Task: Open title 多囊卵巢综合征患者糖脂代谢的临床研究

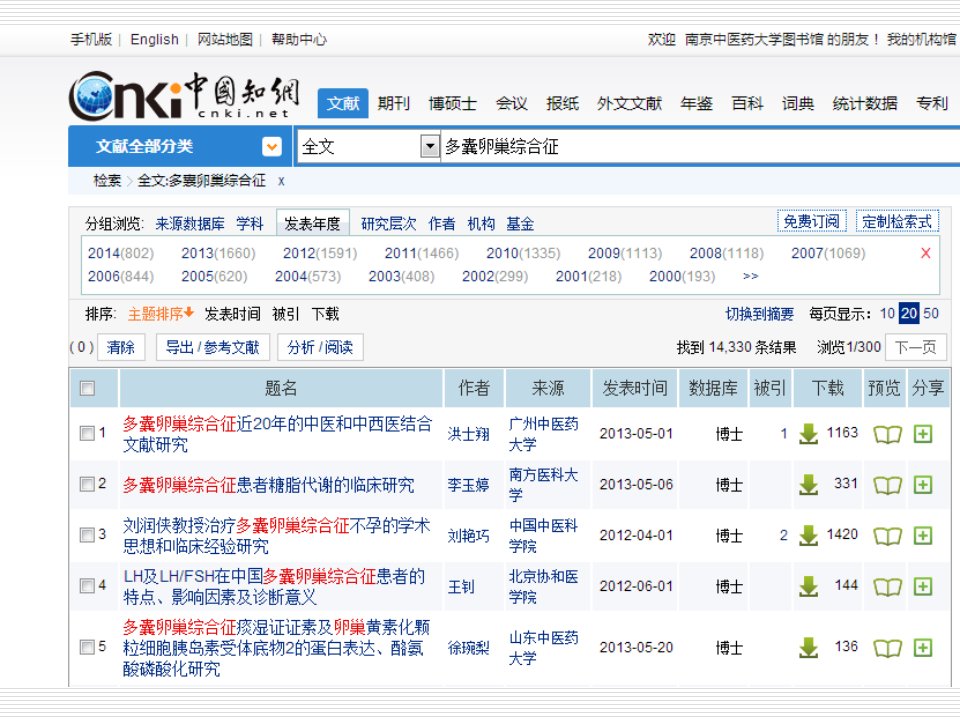Action: (268, 485)
